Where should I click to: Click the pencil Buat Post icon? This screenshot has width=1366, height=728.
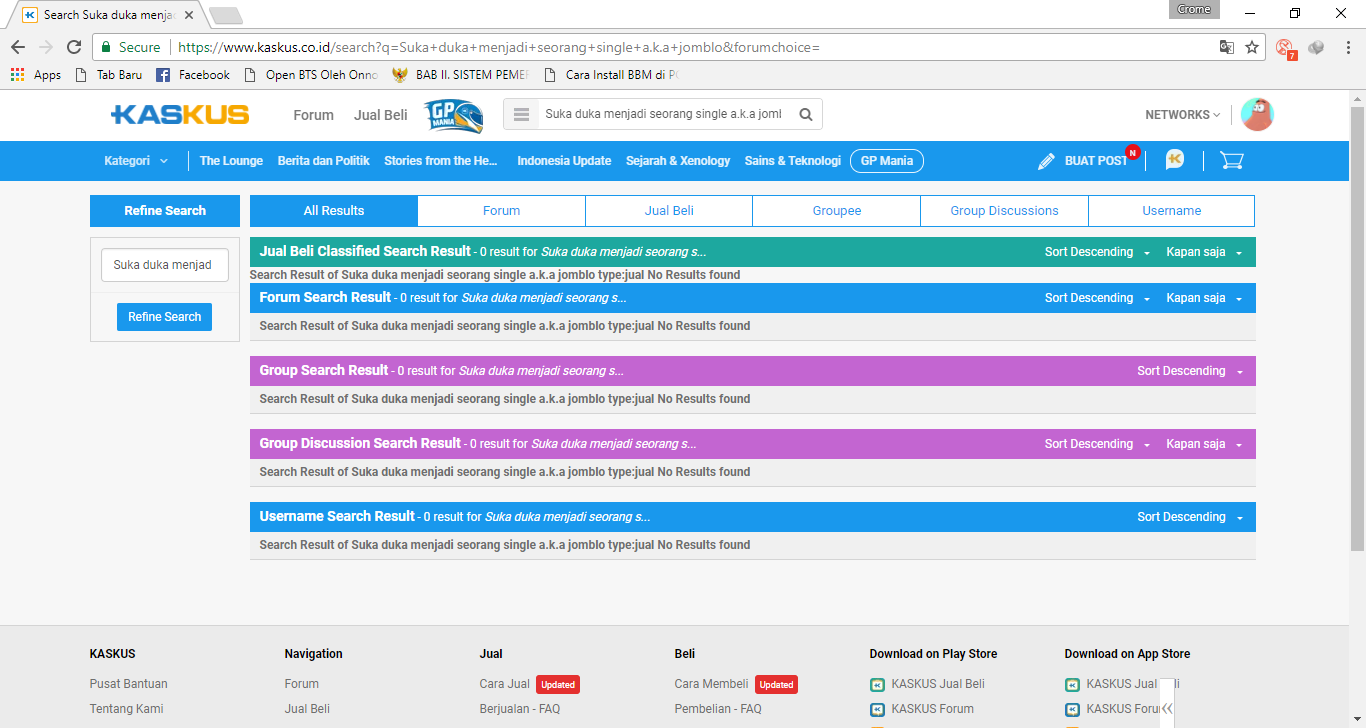tap(1046, 161)
